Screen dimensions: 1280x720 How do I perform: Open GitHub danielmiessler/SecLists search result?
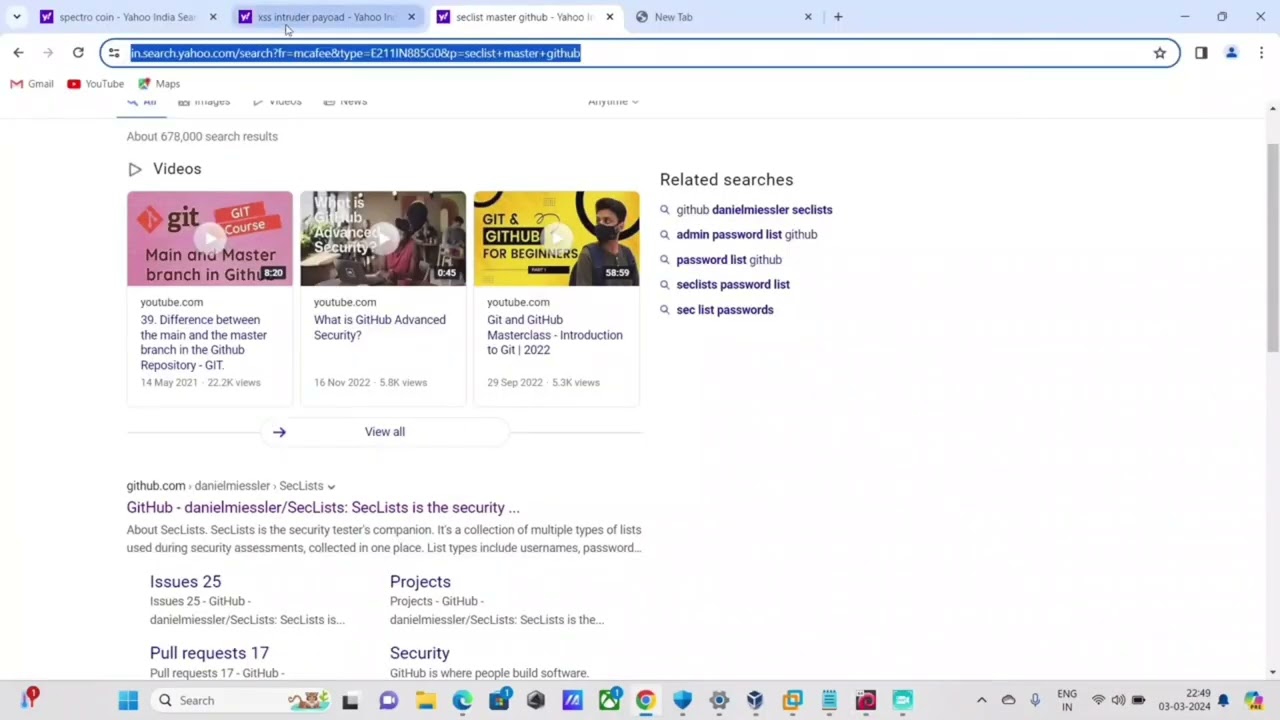[x=323, y=508]
